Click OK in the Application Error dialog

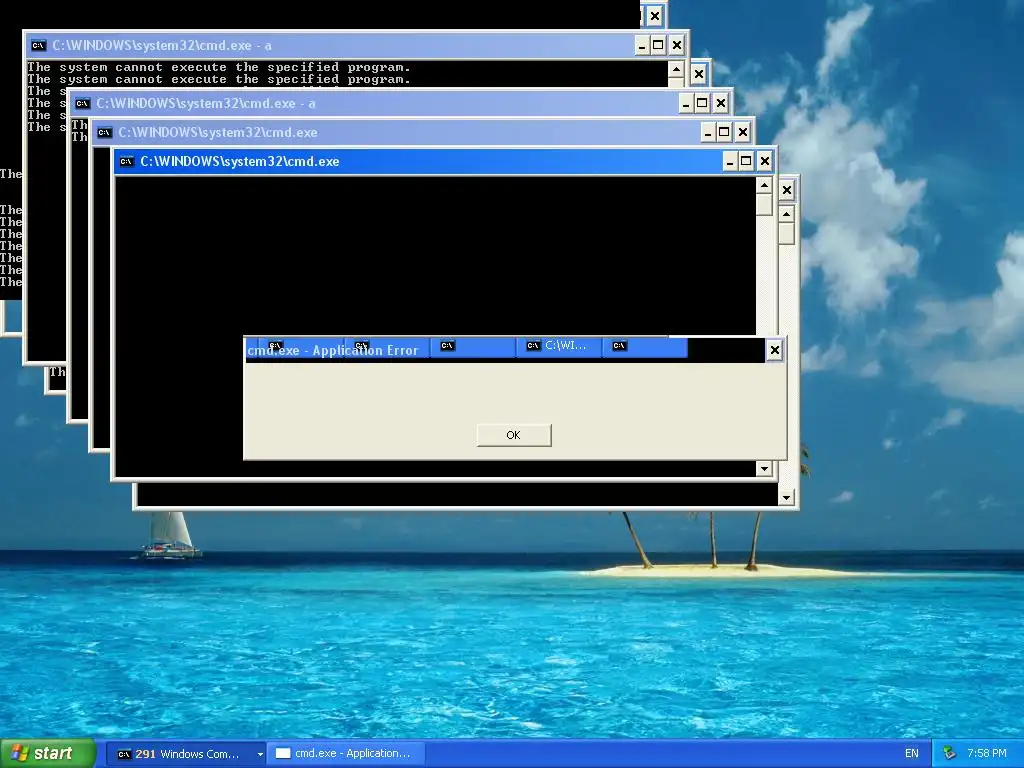[x=514, y=435]
